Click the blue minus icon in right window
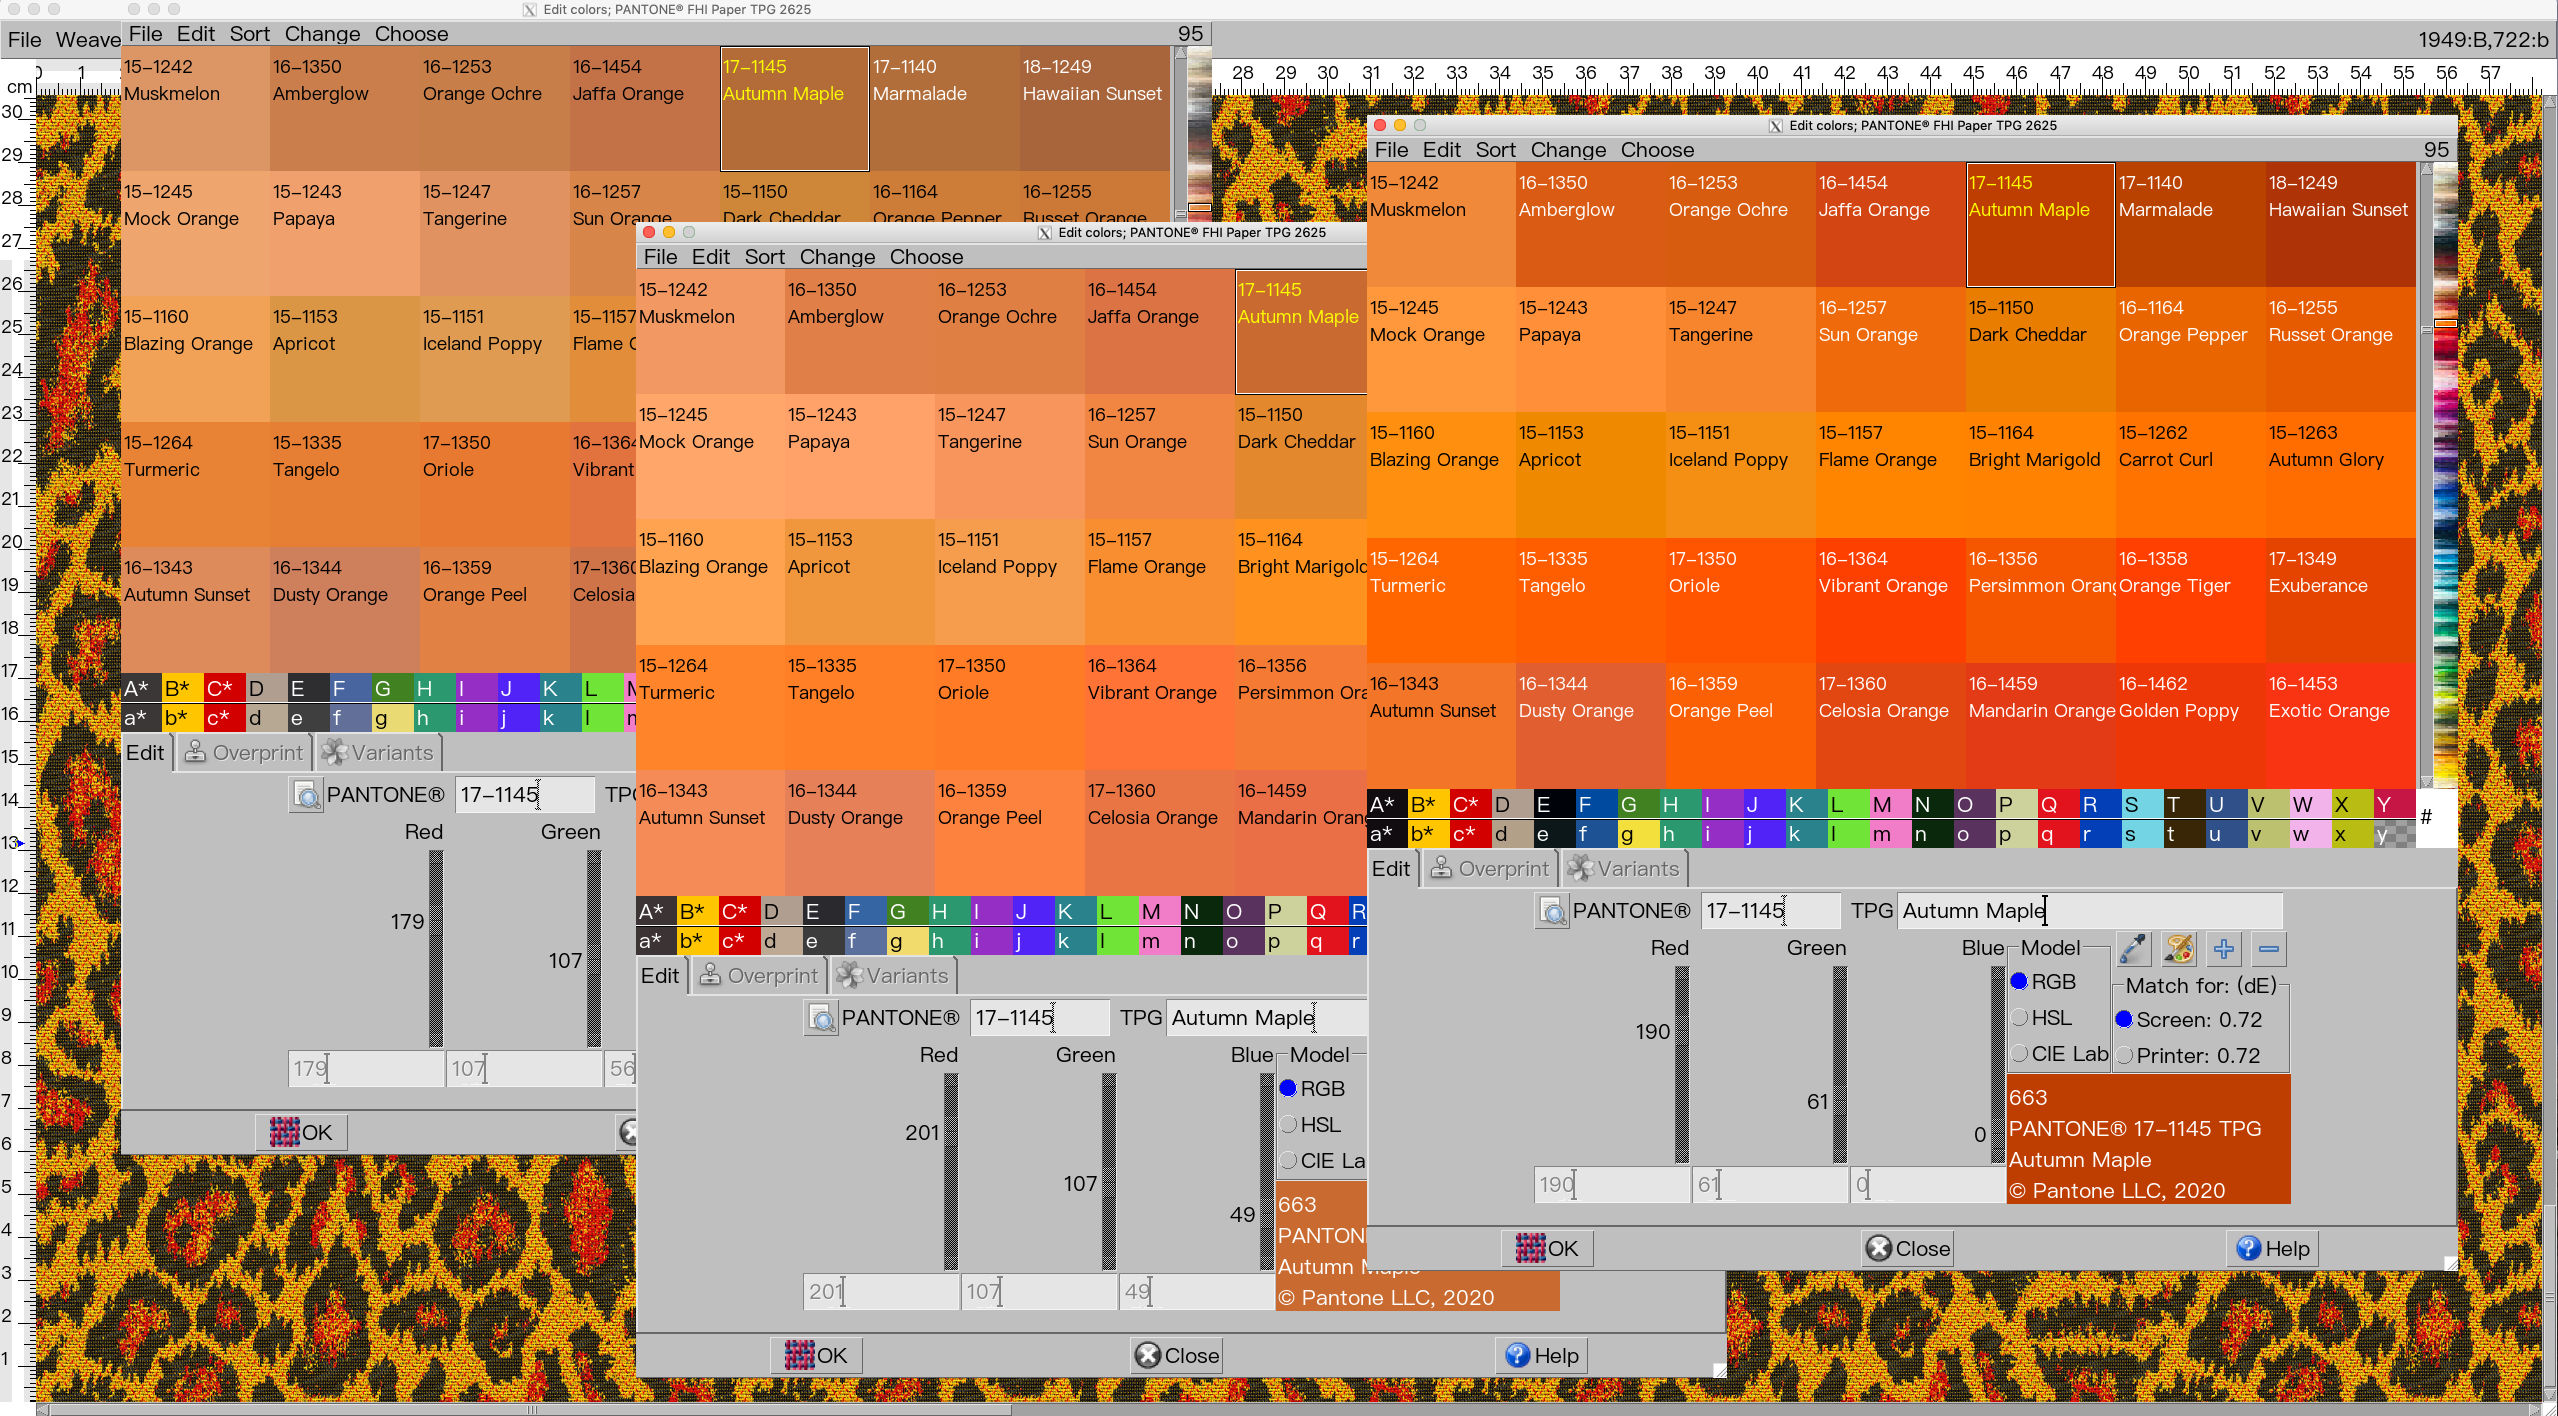Viewport: 2558px width, 1416px height. 2269,948
